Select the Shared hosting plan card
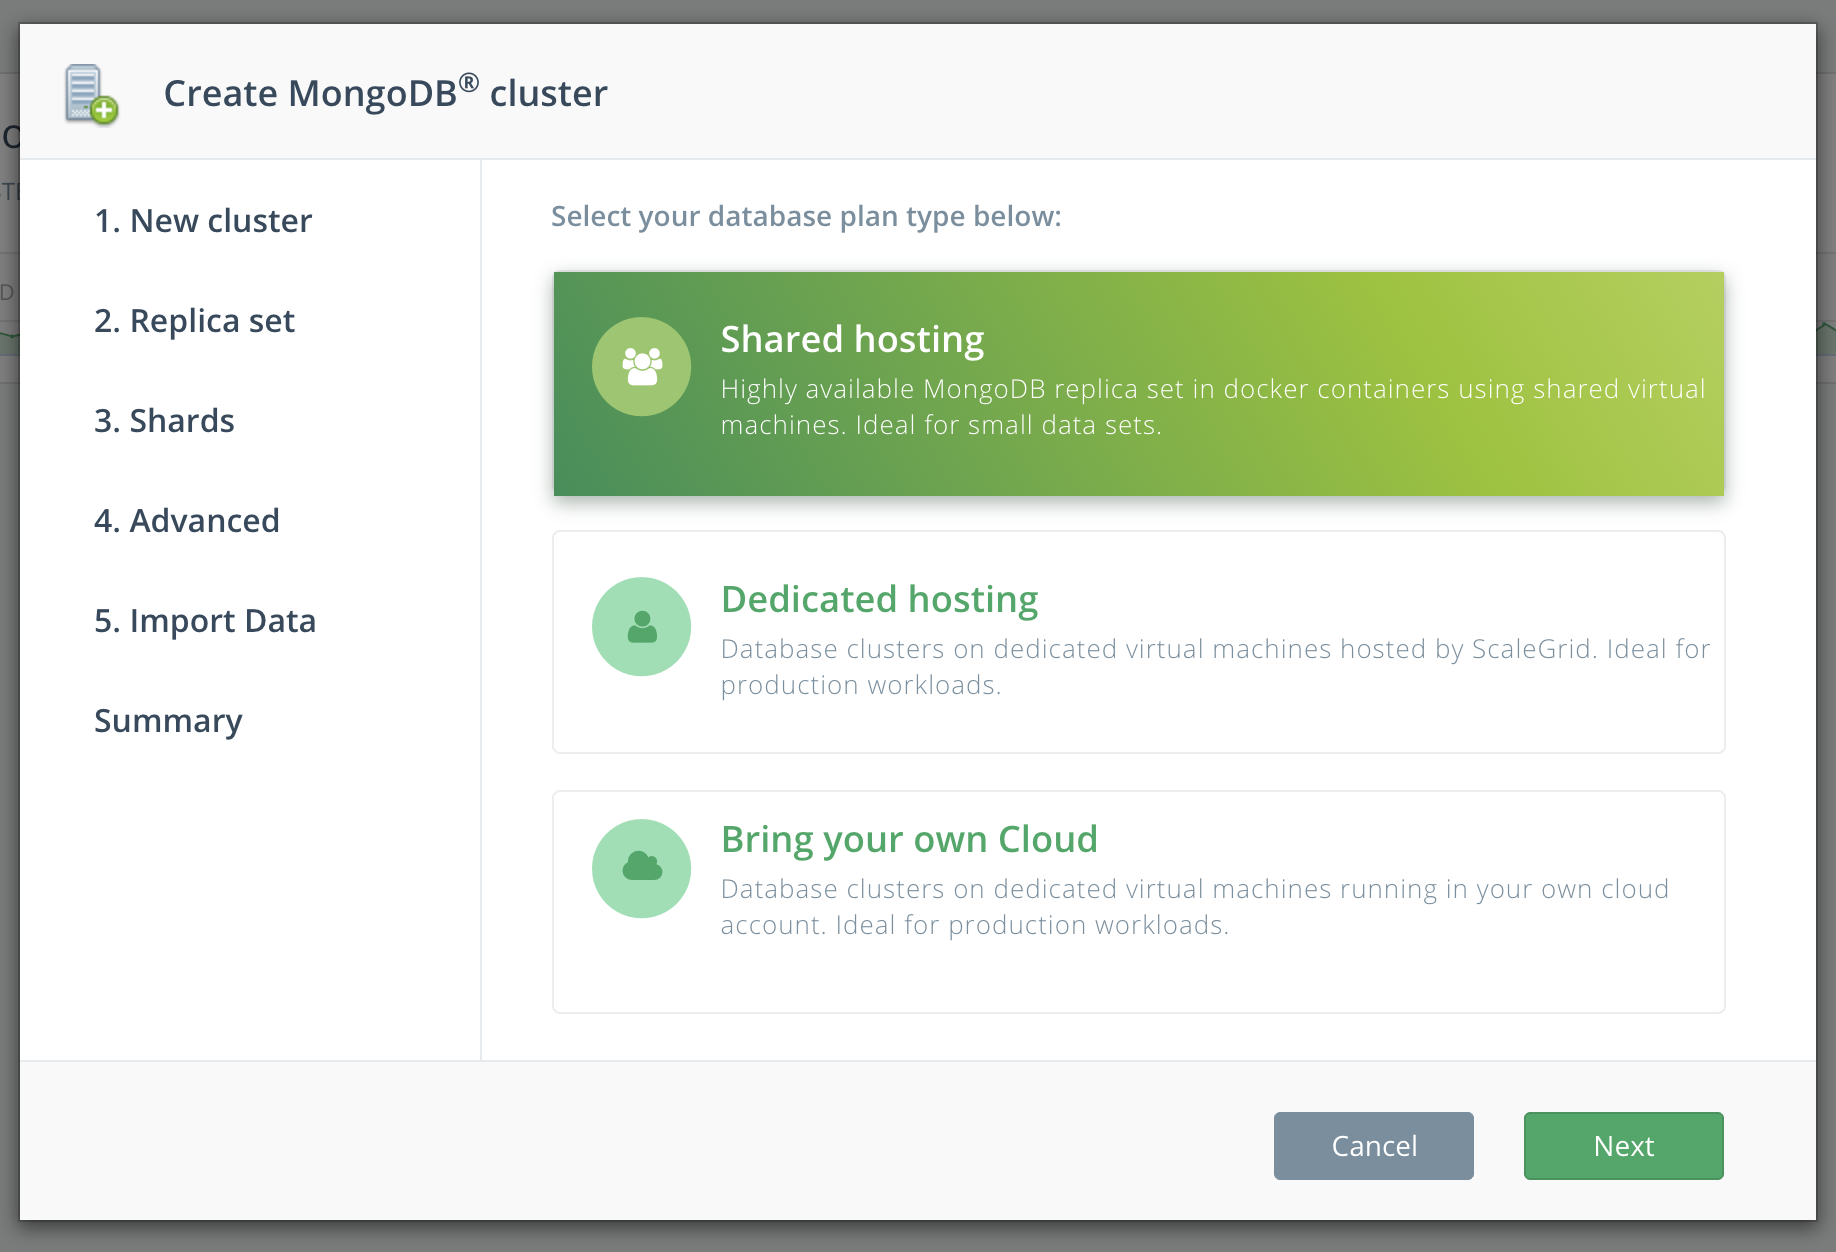This screenshot has width=1836, height=1252. (1139, 384)
